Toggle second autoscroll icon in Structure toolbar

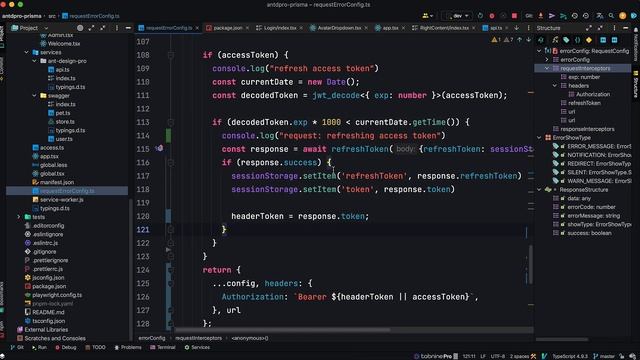(614, 40)
